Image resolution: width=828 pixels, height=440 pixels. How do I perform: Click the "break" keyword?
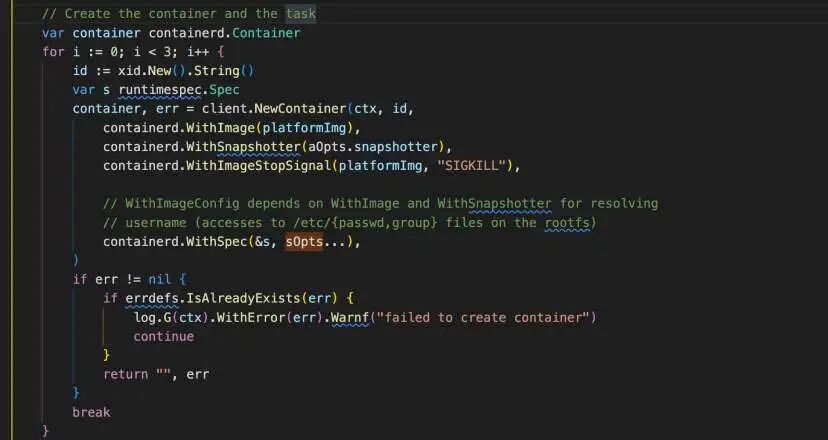click(x=91, y=412)
